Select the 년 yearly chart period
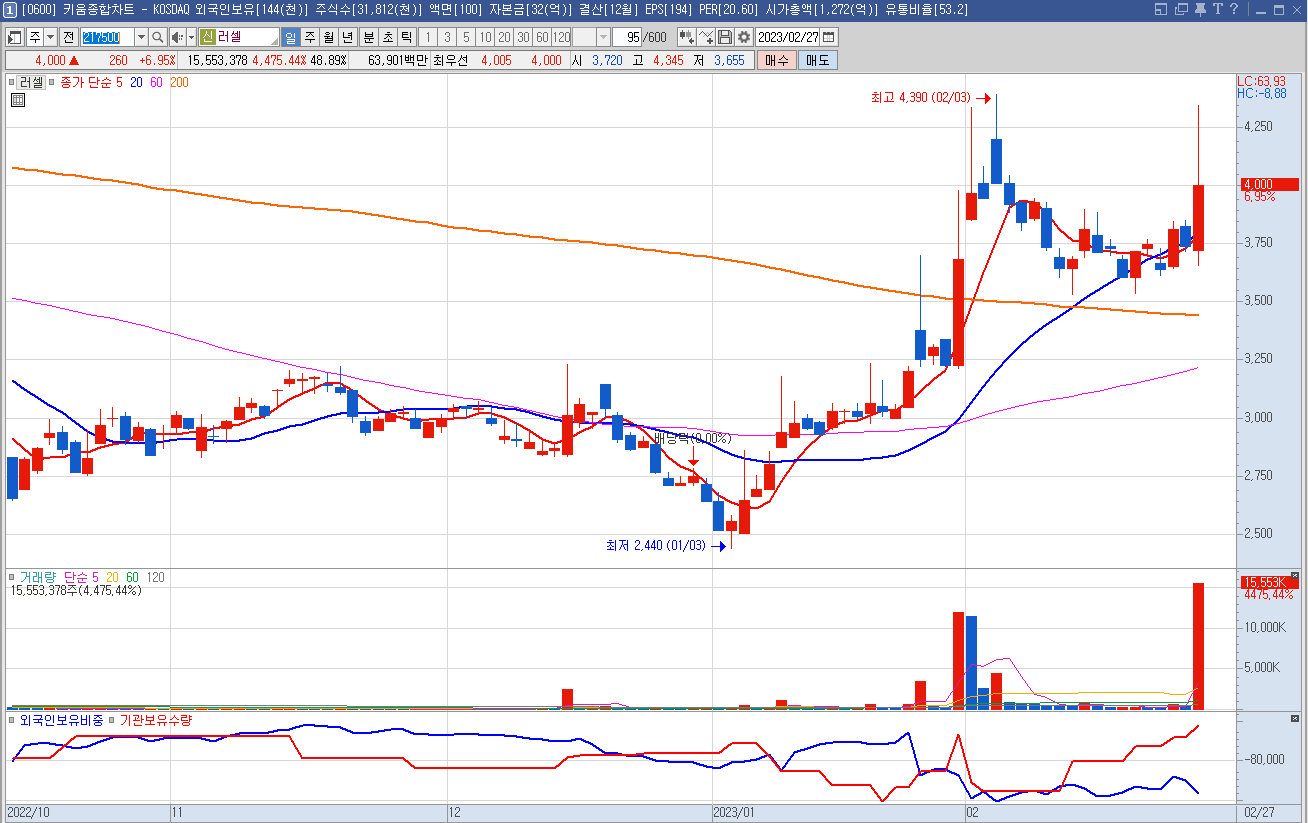 coord(347,37)
